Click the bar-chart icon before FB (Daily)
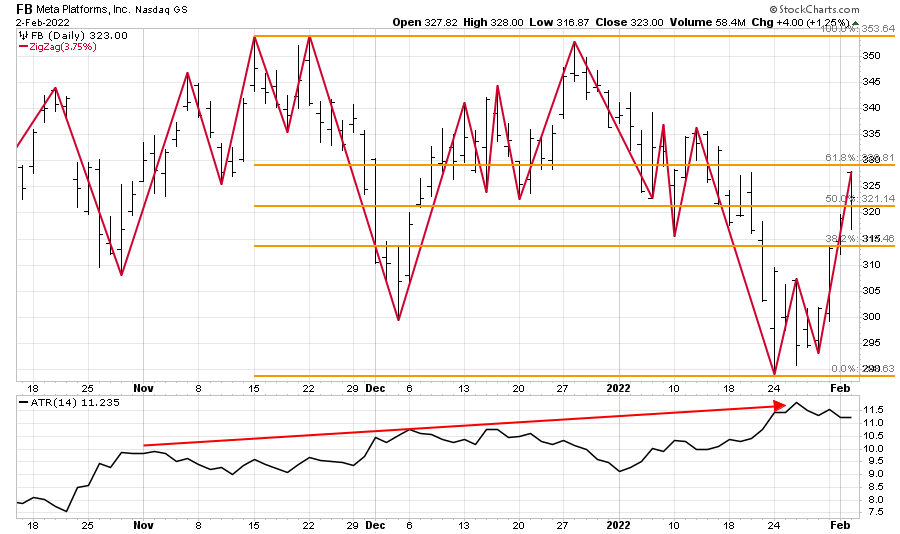 click(24, 36)
